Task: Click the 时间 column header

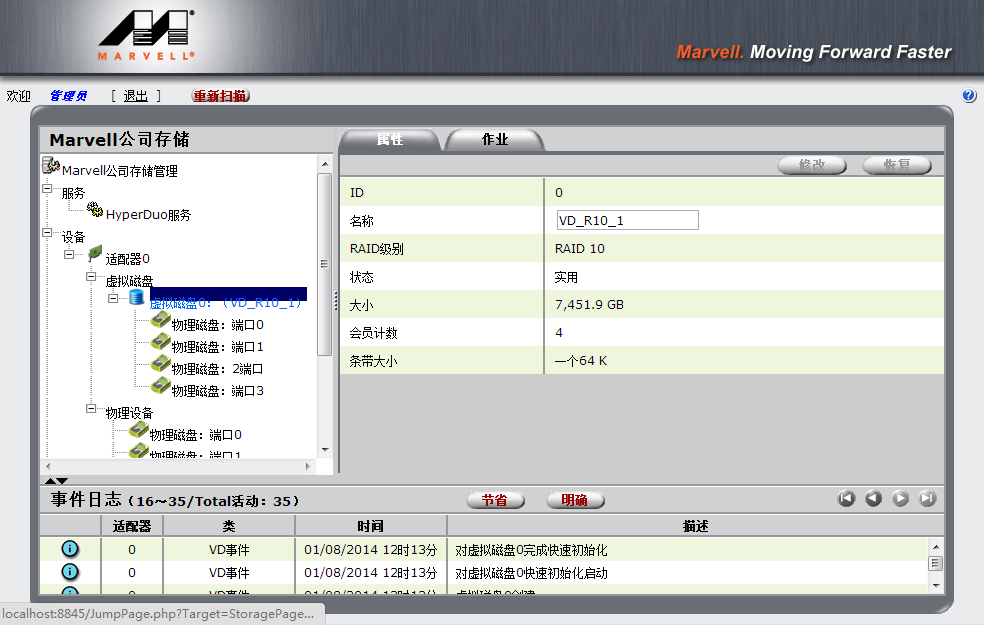Action: 370,526
